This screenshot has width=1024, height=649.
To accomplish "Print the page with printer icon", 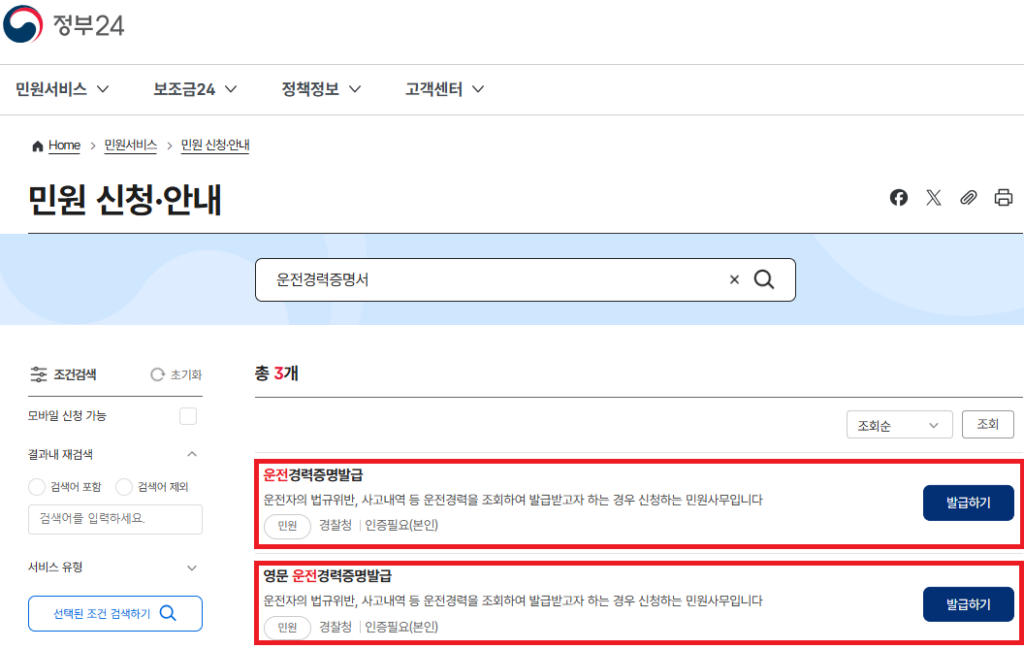I will [x=1003, y=197].
